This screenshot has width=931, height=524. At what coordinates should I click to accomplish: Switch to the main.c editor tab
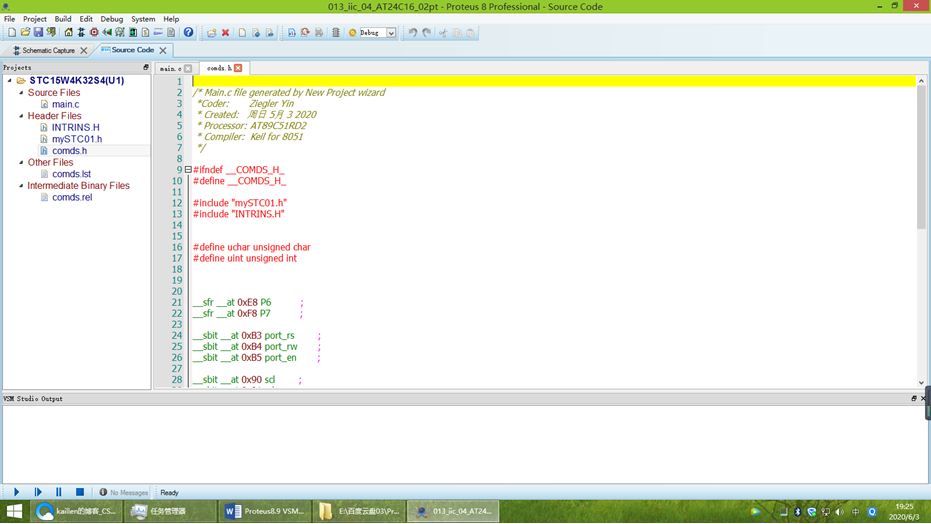[170, 68]
